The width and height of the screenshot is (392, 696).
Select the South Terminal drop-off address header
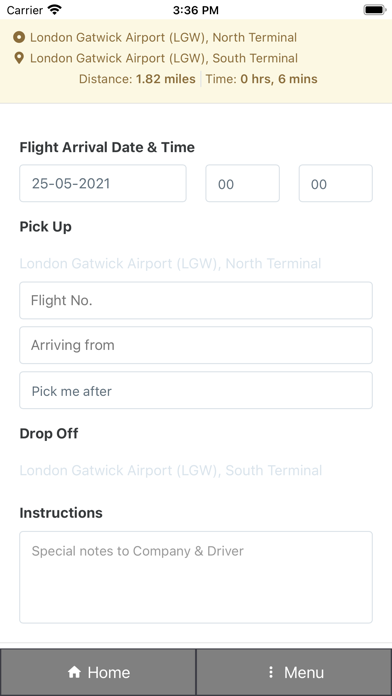[x=164, y=58]
